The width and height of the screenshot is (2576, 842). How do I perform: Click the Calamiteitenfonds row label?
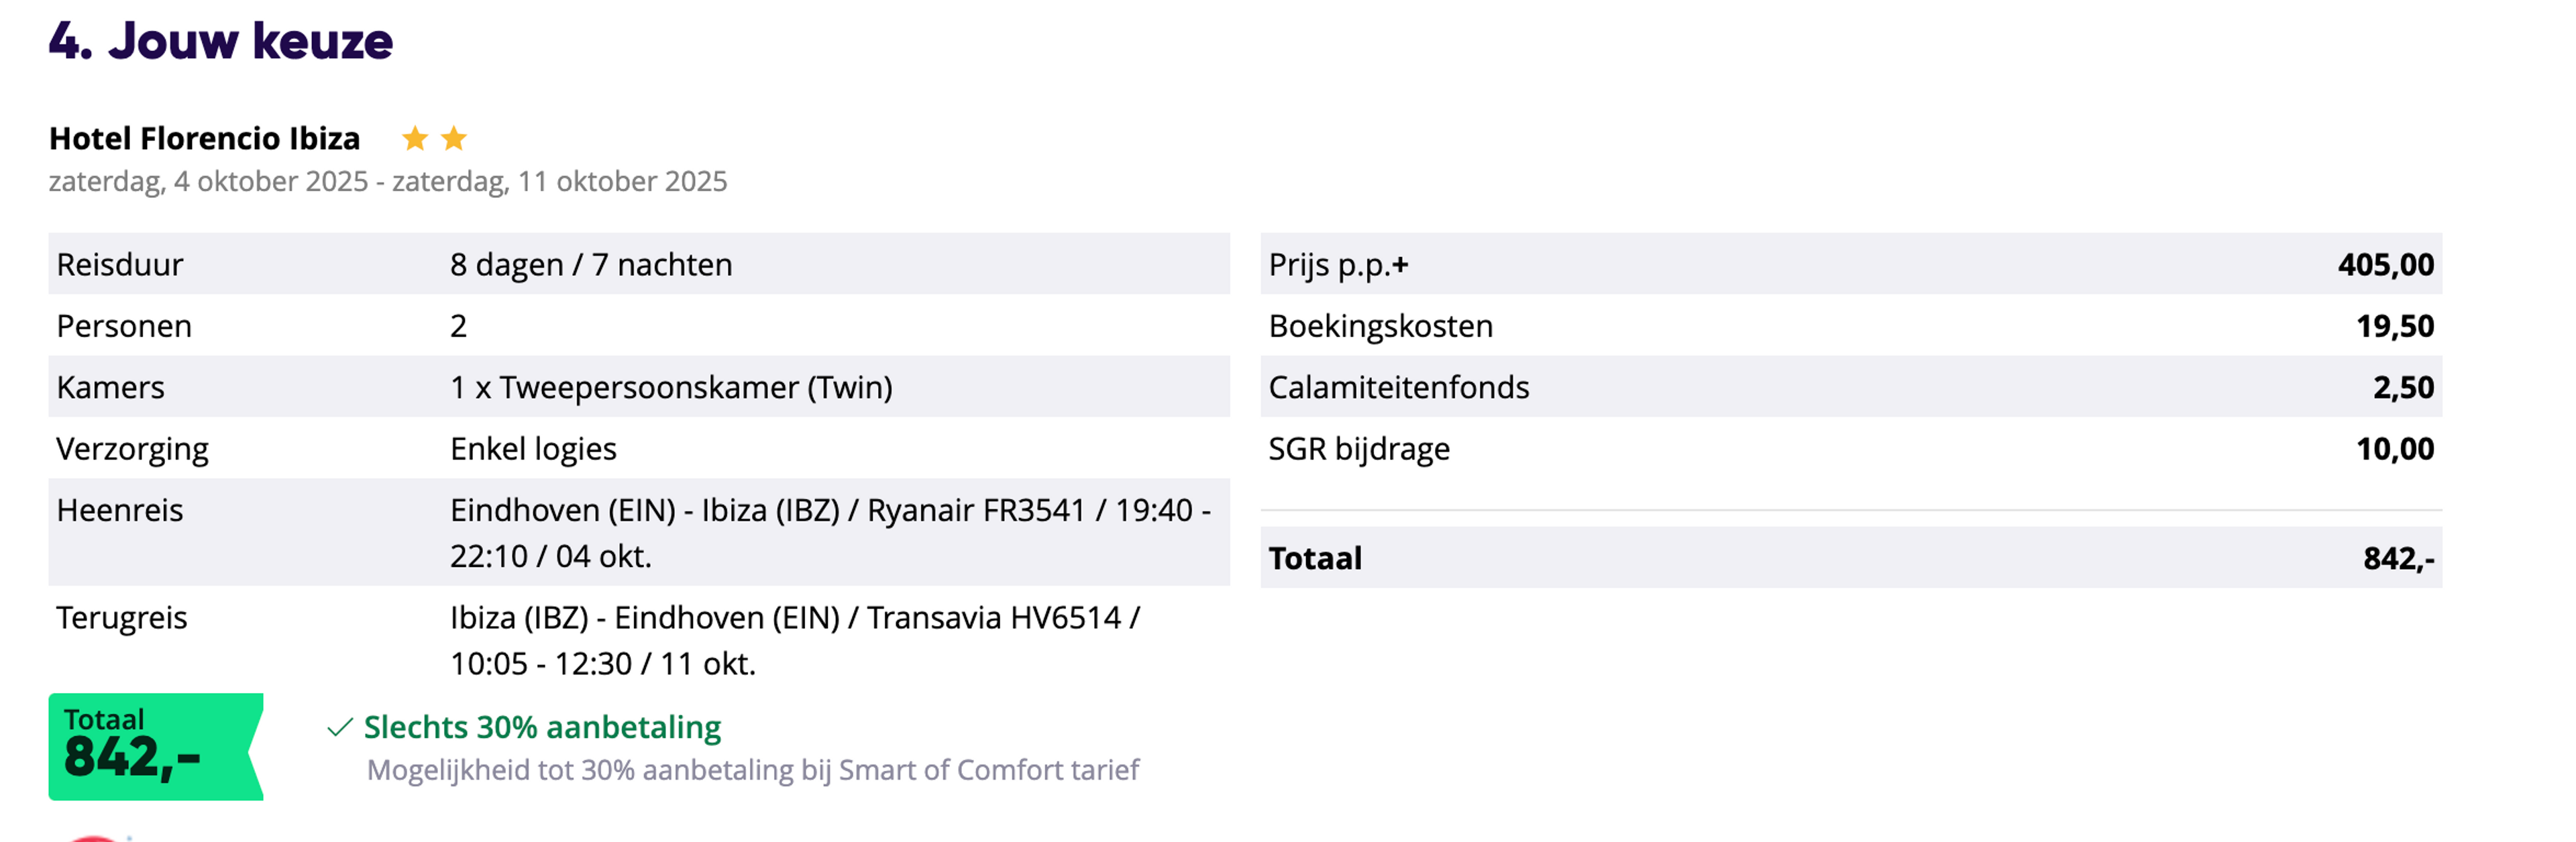(1399, 387)
